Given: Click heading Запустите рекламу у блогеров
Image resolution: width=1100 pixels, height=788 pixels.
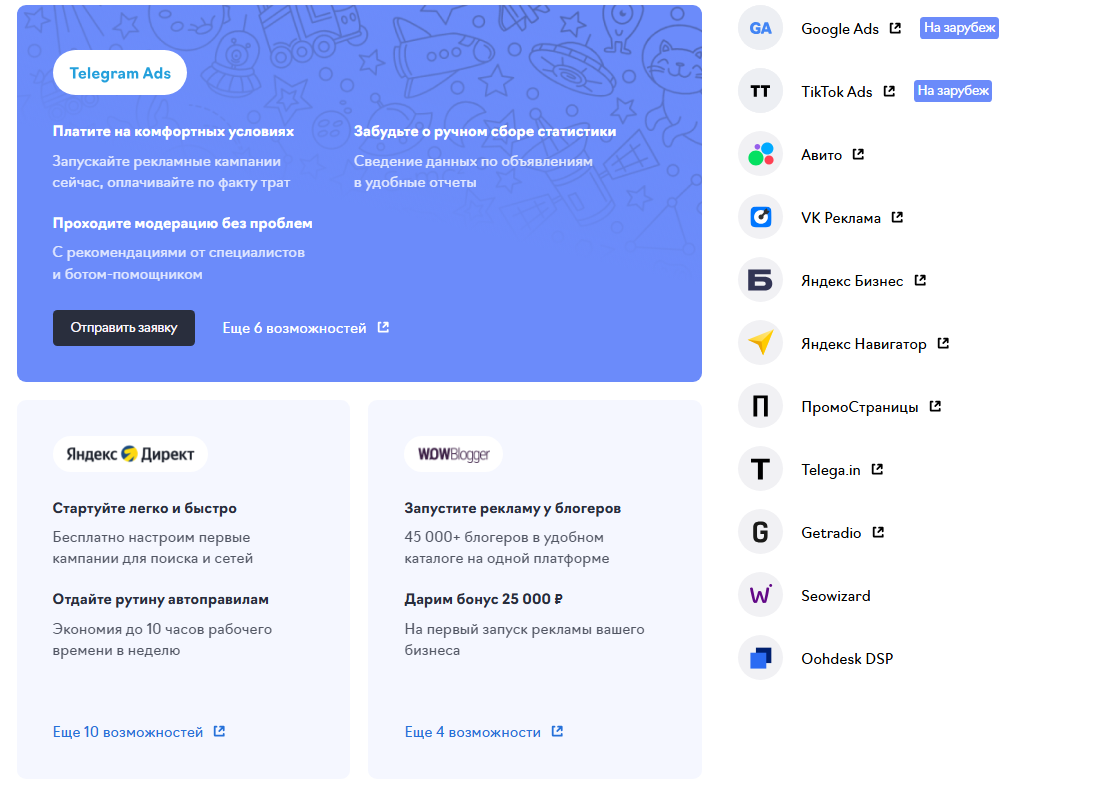Looking at the screenshot, I should 512,509.
